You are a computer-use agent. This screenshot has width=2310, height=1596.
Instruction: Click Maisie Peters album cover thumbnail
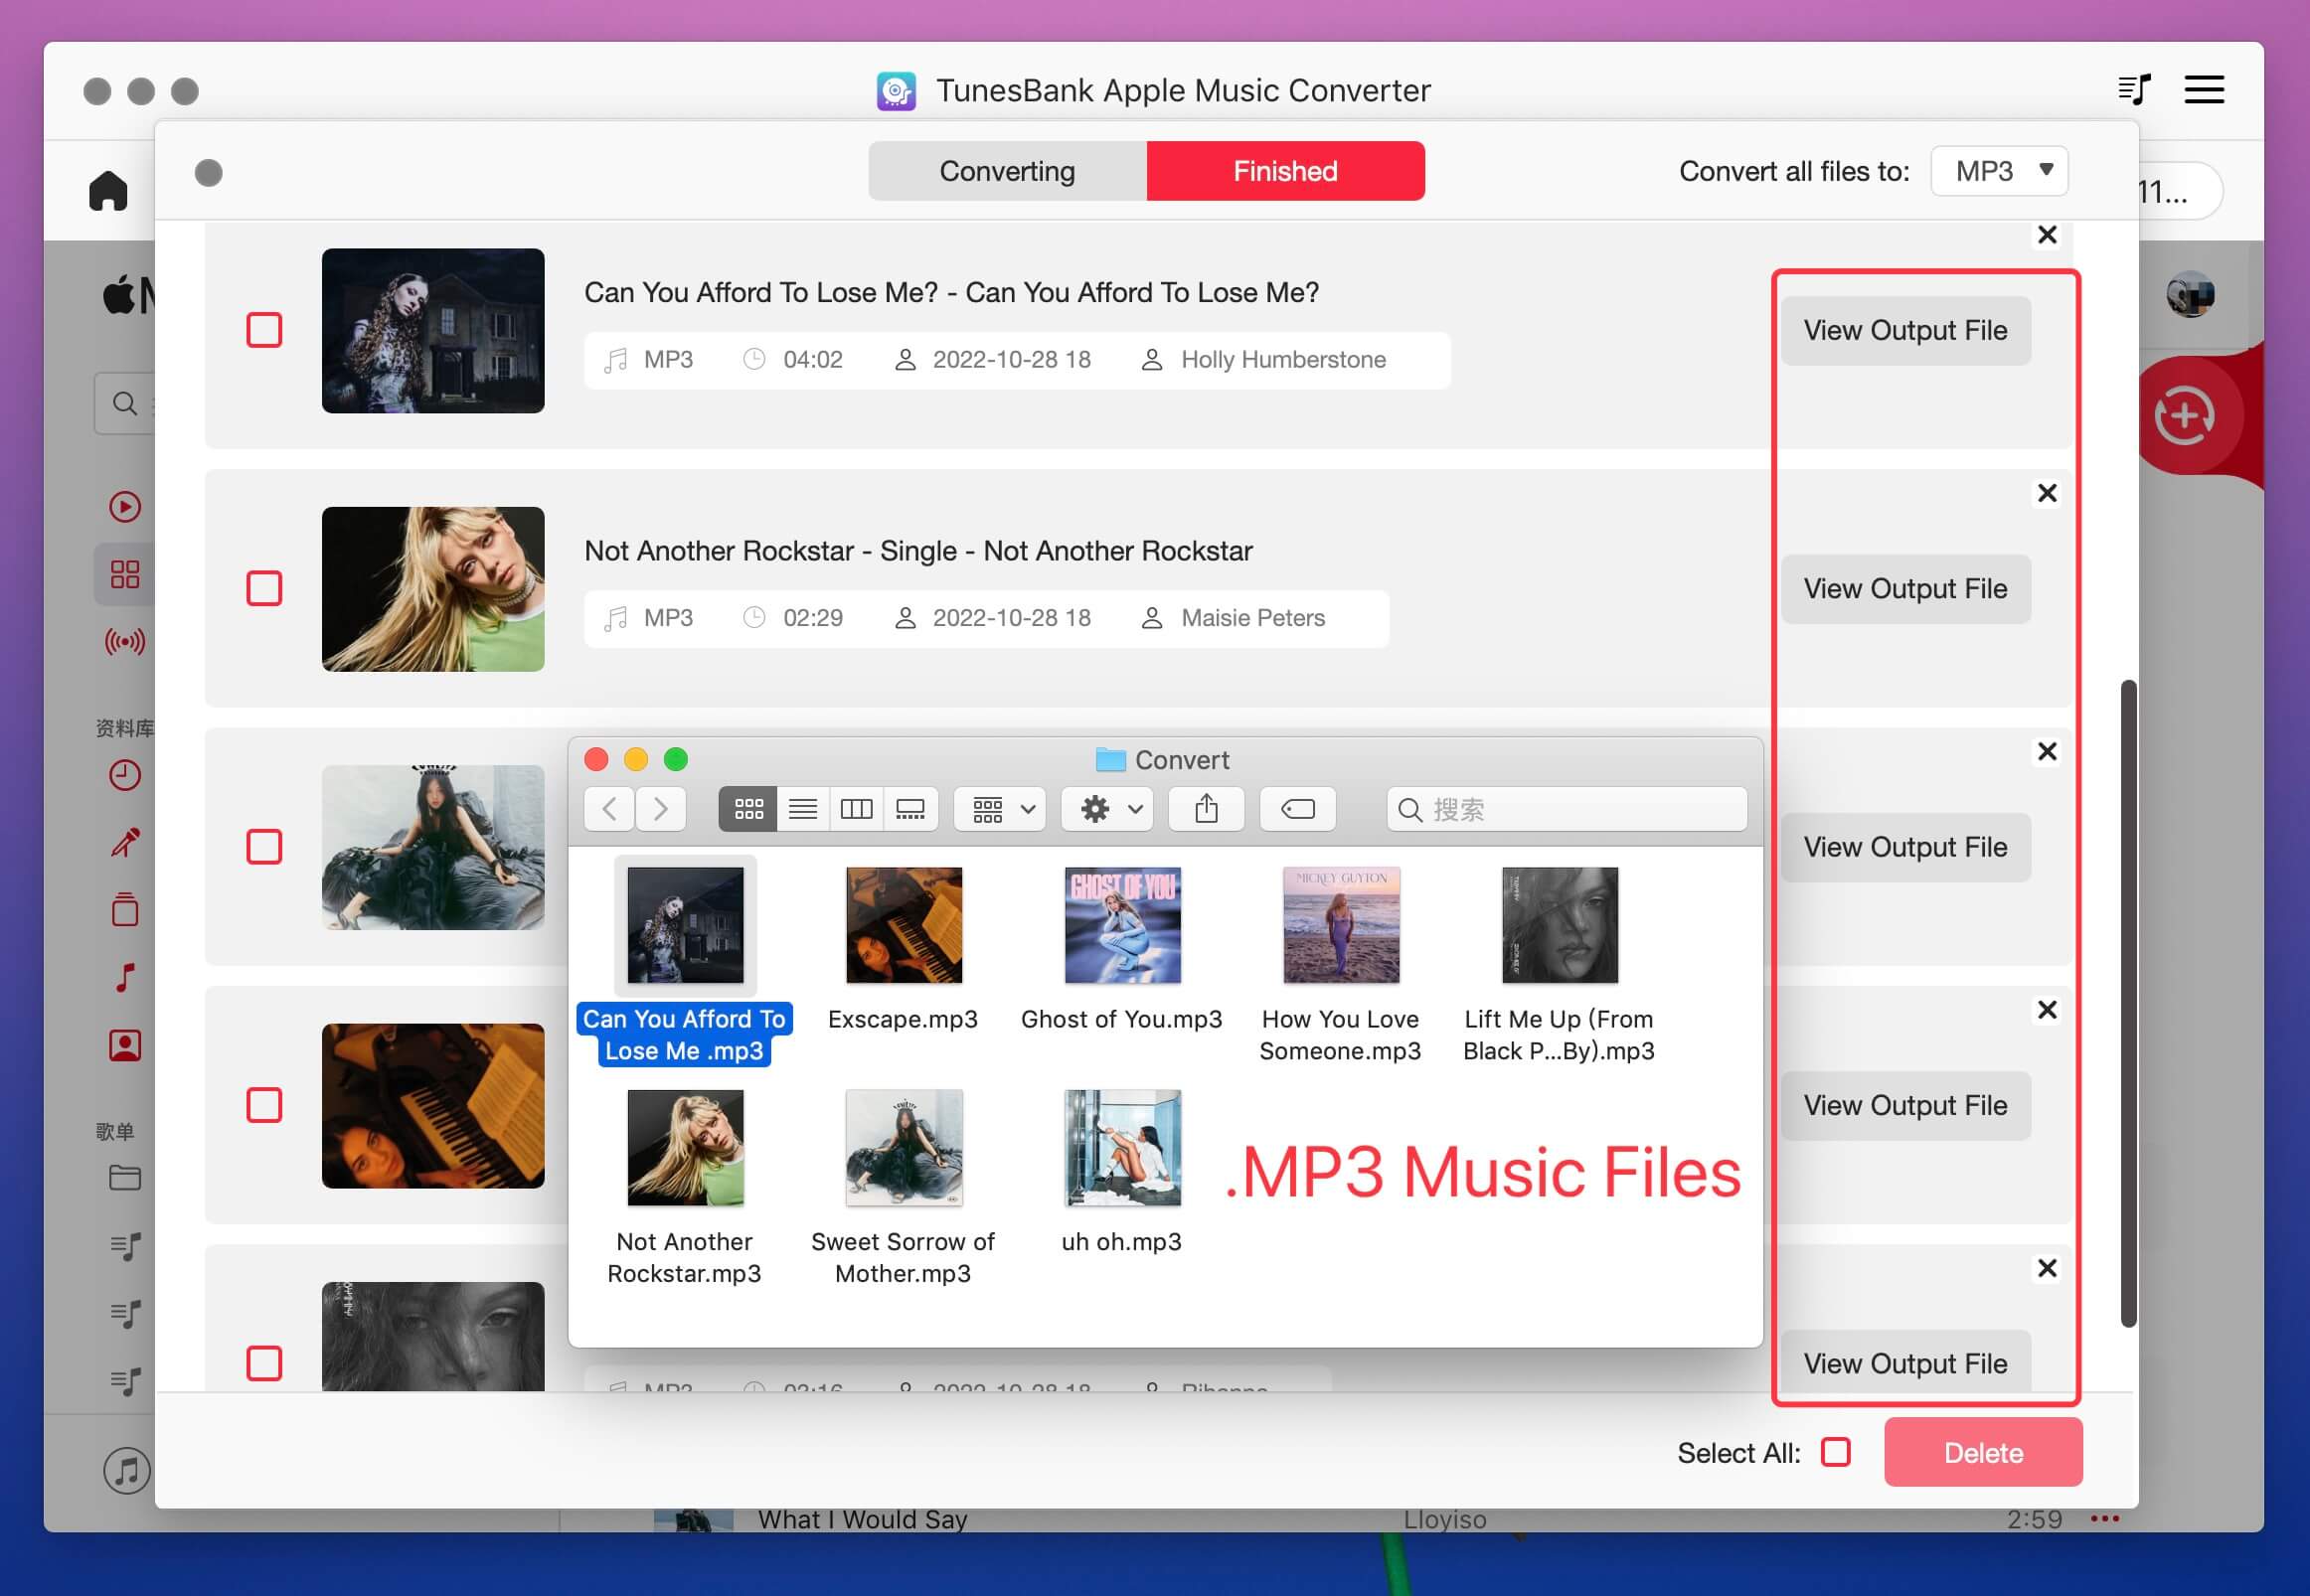click(x=433, y=588)
